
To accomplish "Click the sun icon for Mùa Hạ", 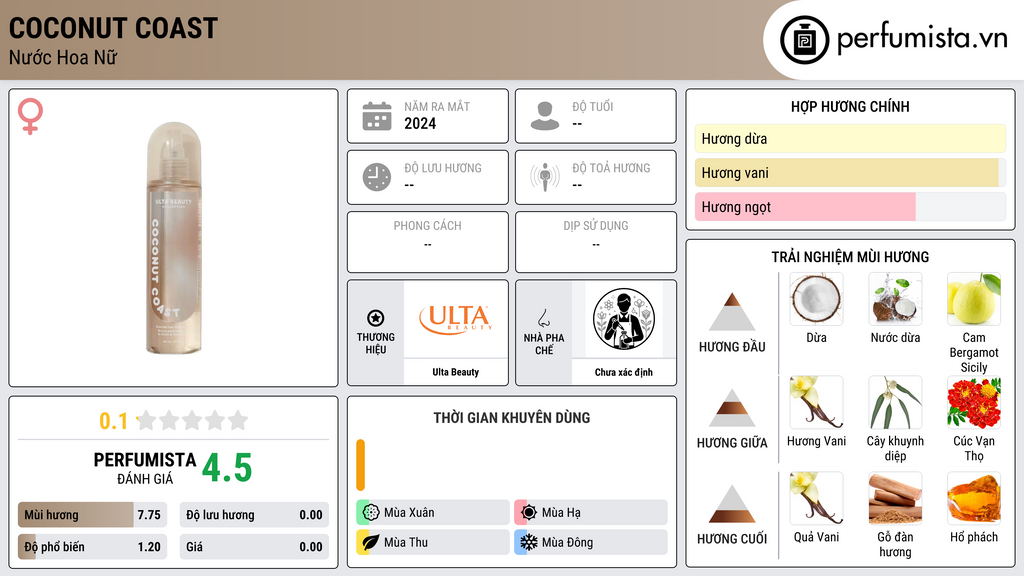I will point(529,512).
